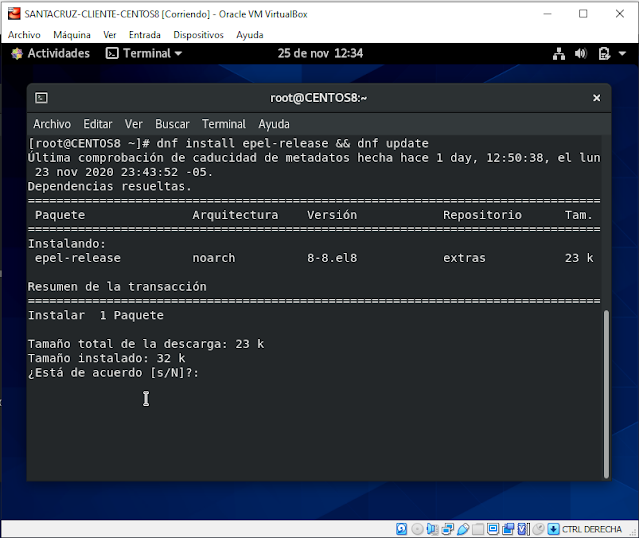Click the 'epel-release' package name in table
639x538 pixels.
(x=77, y=258)
